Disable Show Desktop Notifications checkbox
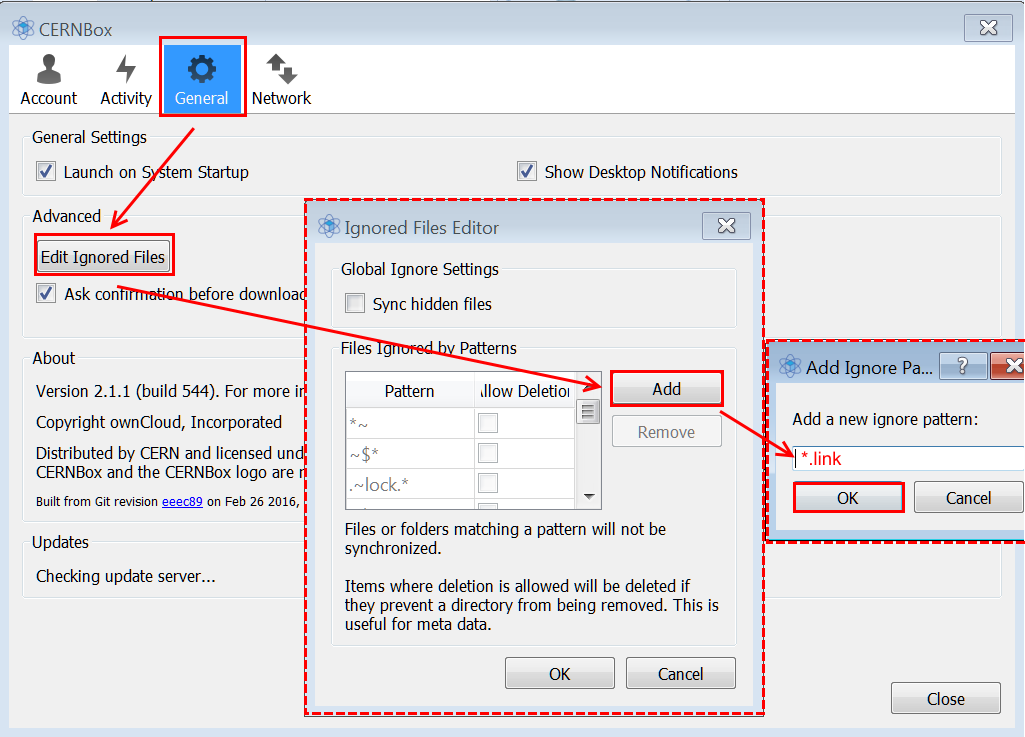1025x737 pixels. [x=527, y=171]
